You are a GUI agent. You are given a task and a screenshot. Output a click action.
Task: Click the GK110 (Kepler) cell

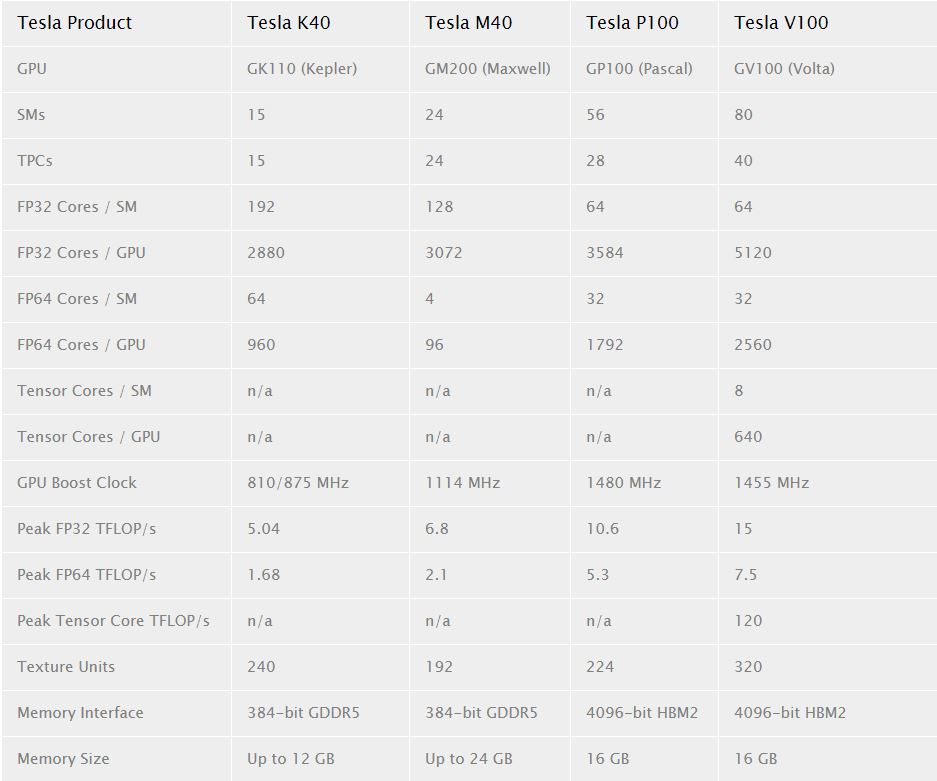tap(302, 69)
